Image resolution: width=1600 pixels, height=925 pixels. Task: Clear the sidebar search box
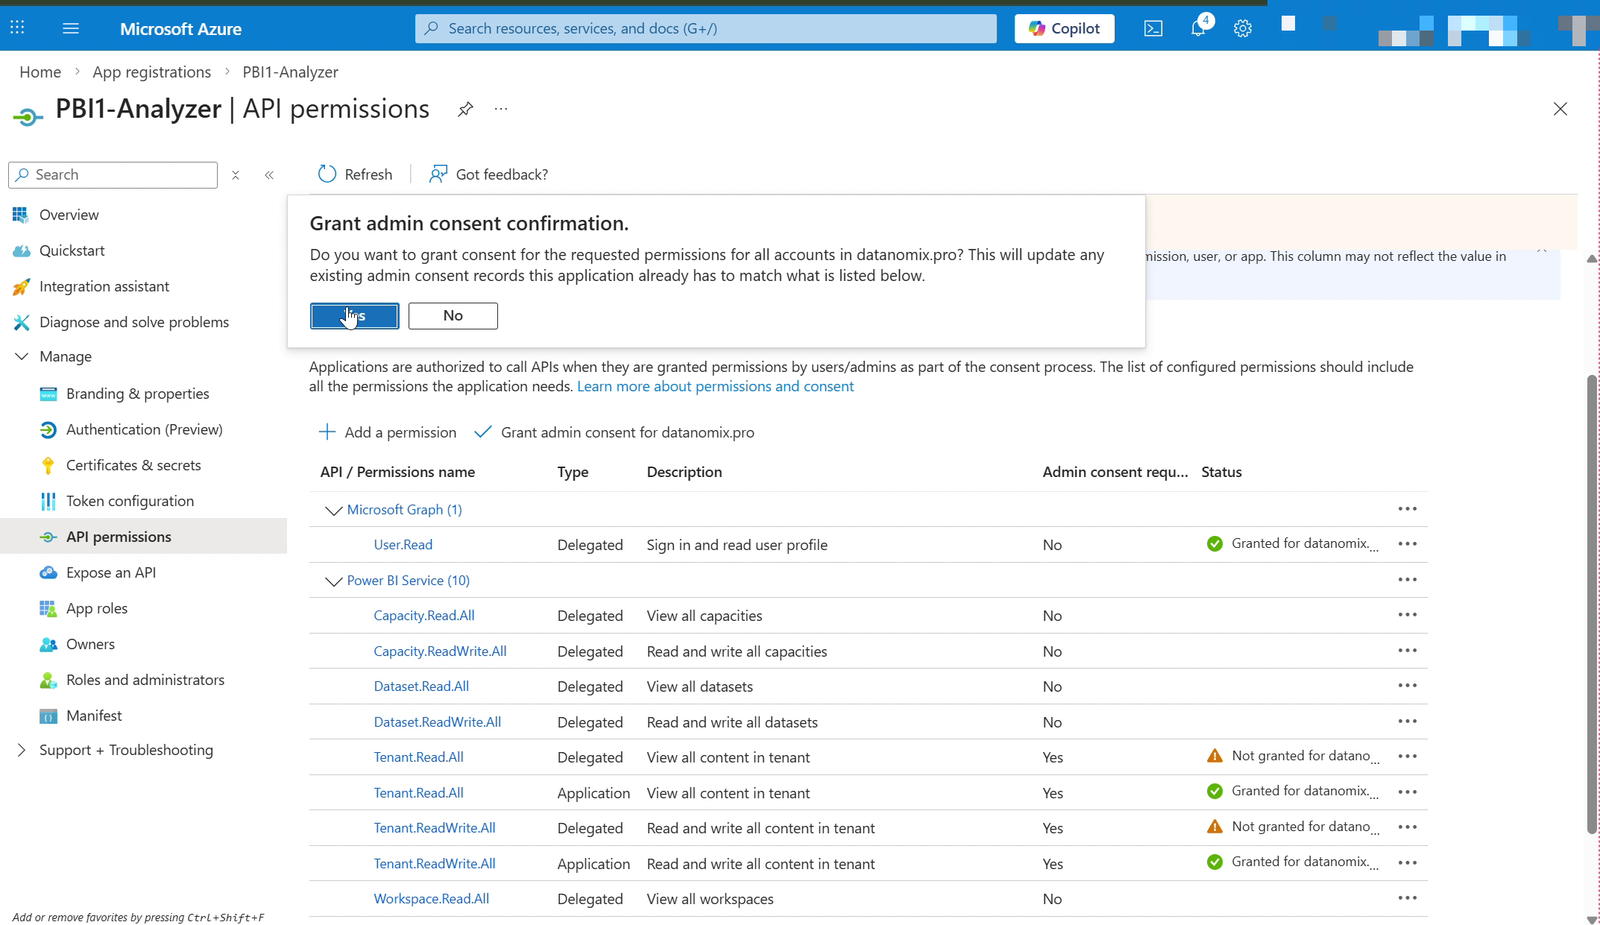point(235,175)
